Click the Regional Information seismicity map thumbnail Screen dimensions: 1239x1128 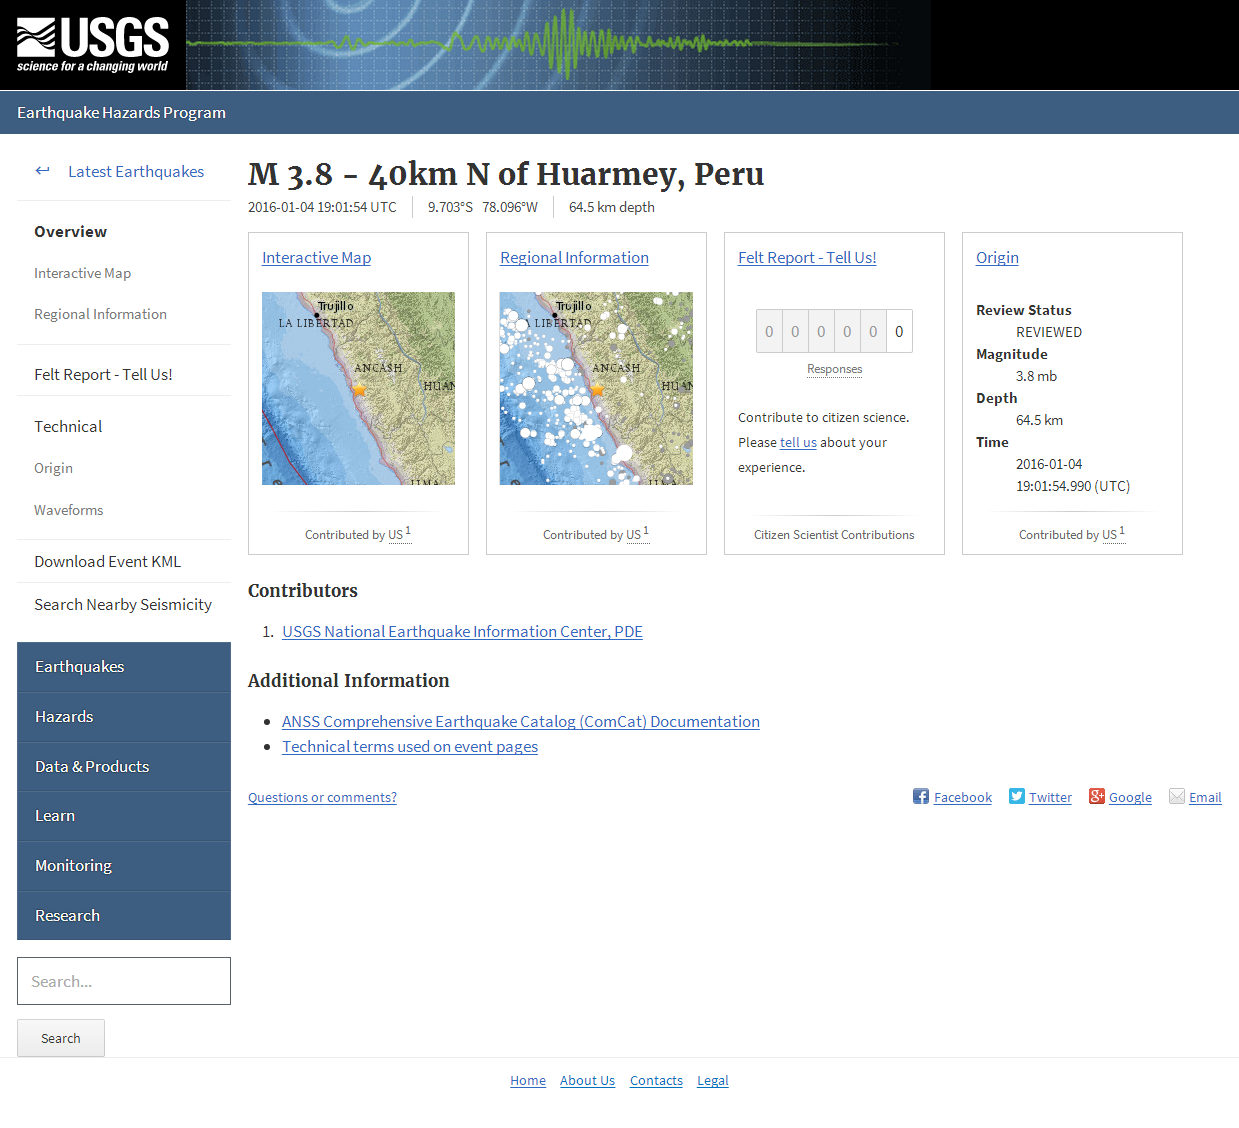pyautogui.click(x=596, y=388)
